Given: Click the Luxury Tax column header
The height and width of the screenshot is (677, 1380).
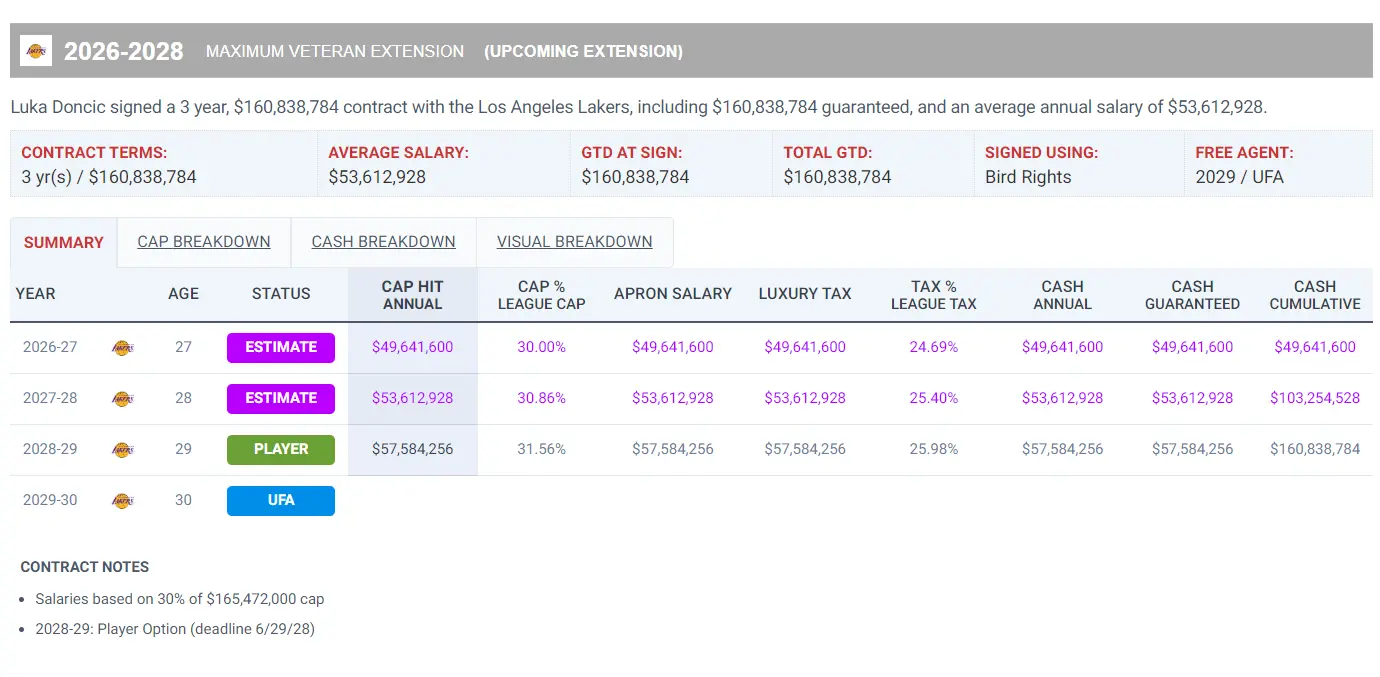Looking at the screenshot, I should 805,294.
